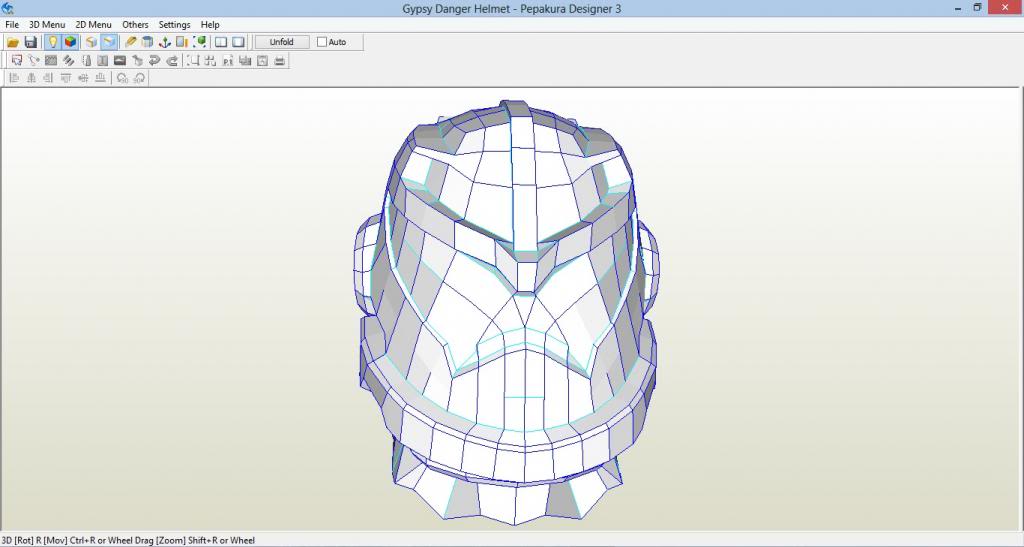Toggle the light bulb lighting switch

(x=52, y=42)
